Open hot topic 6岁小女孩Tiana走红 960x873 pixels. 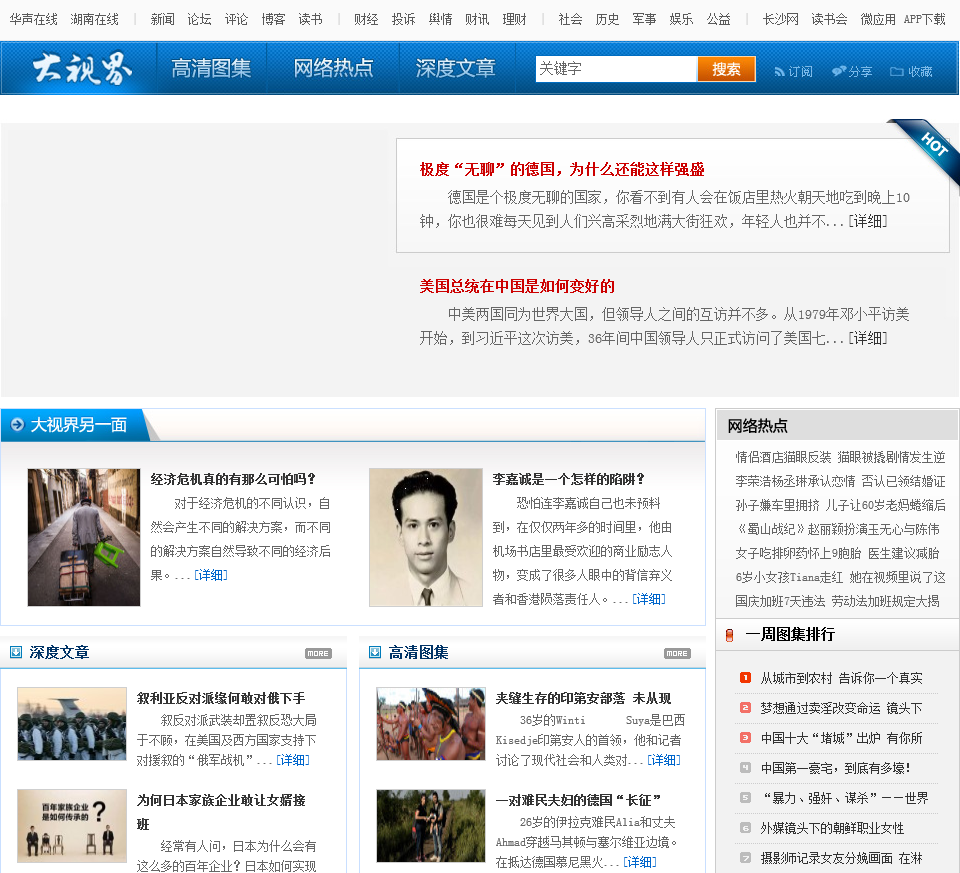(x=840, y=577)
